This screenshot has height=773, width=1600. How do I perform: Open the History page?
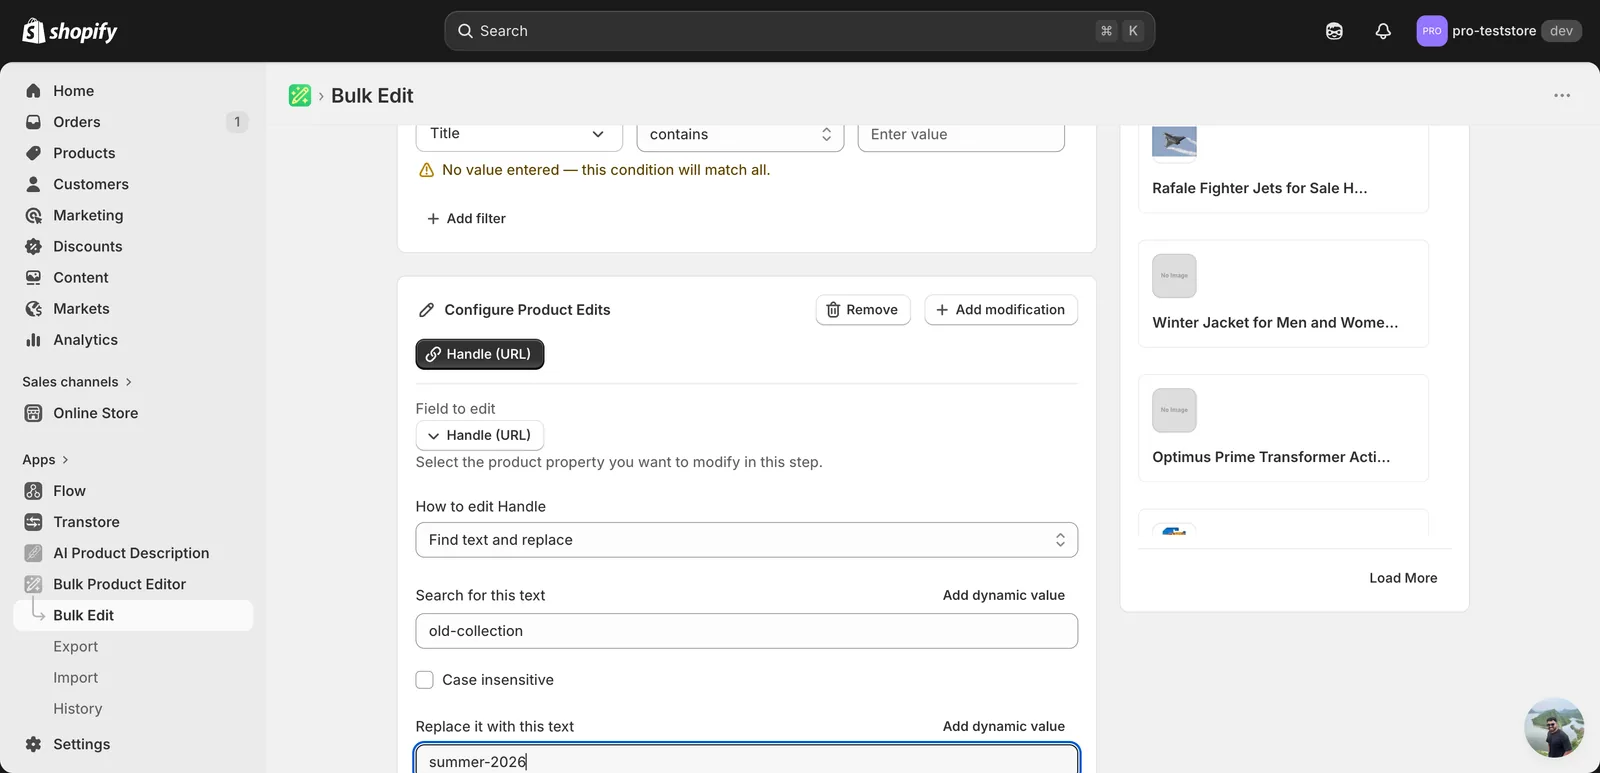coord(77,709)
